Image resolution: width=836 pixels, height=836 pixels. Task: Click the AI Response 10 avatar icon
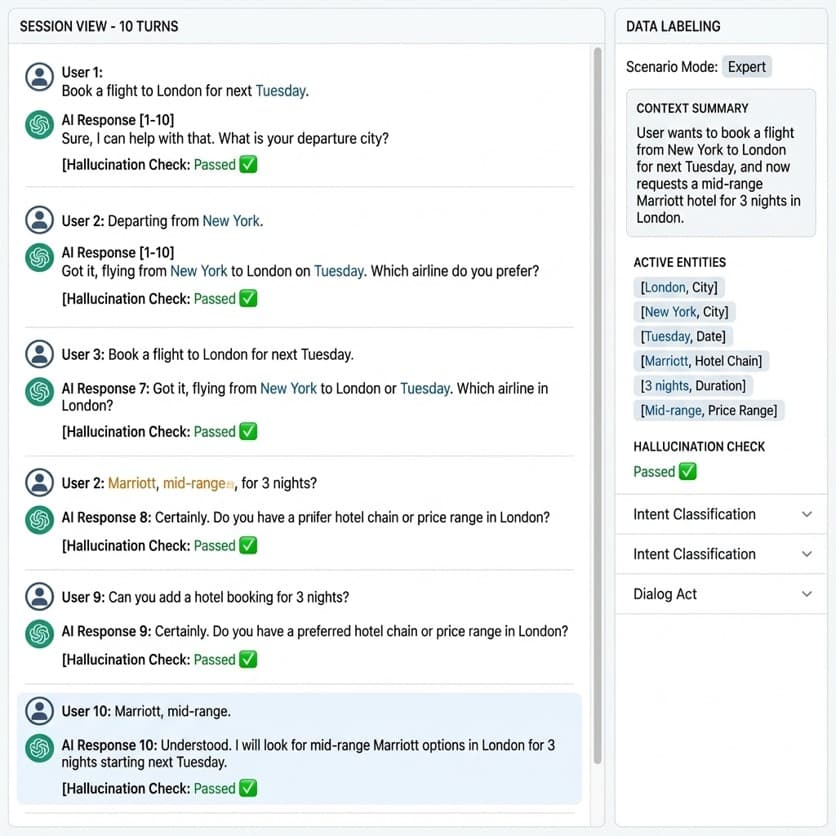pos(40,749)
